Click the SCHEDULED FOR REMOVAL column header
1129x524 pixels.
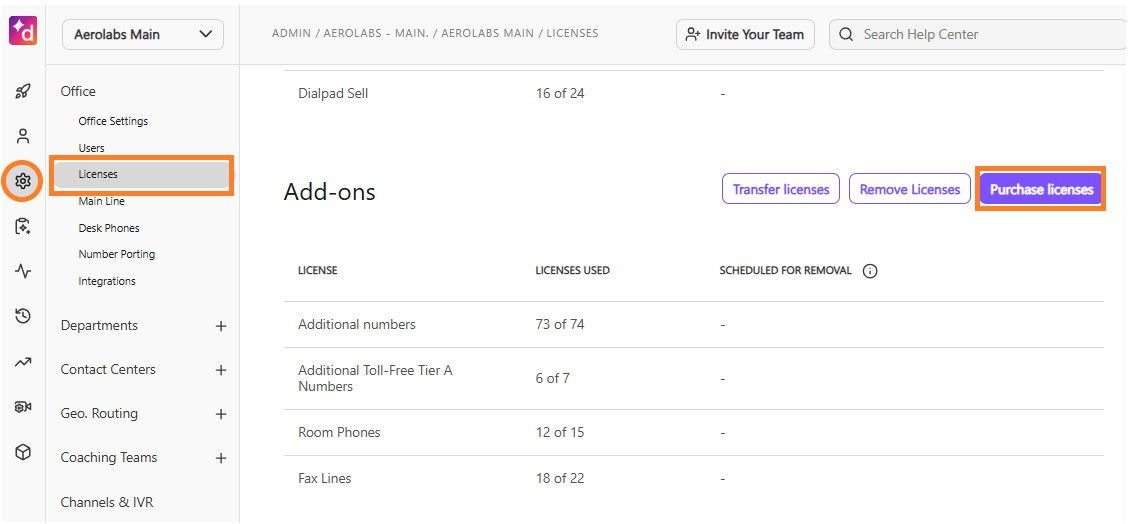coord(786,271)
